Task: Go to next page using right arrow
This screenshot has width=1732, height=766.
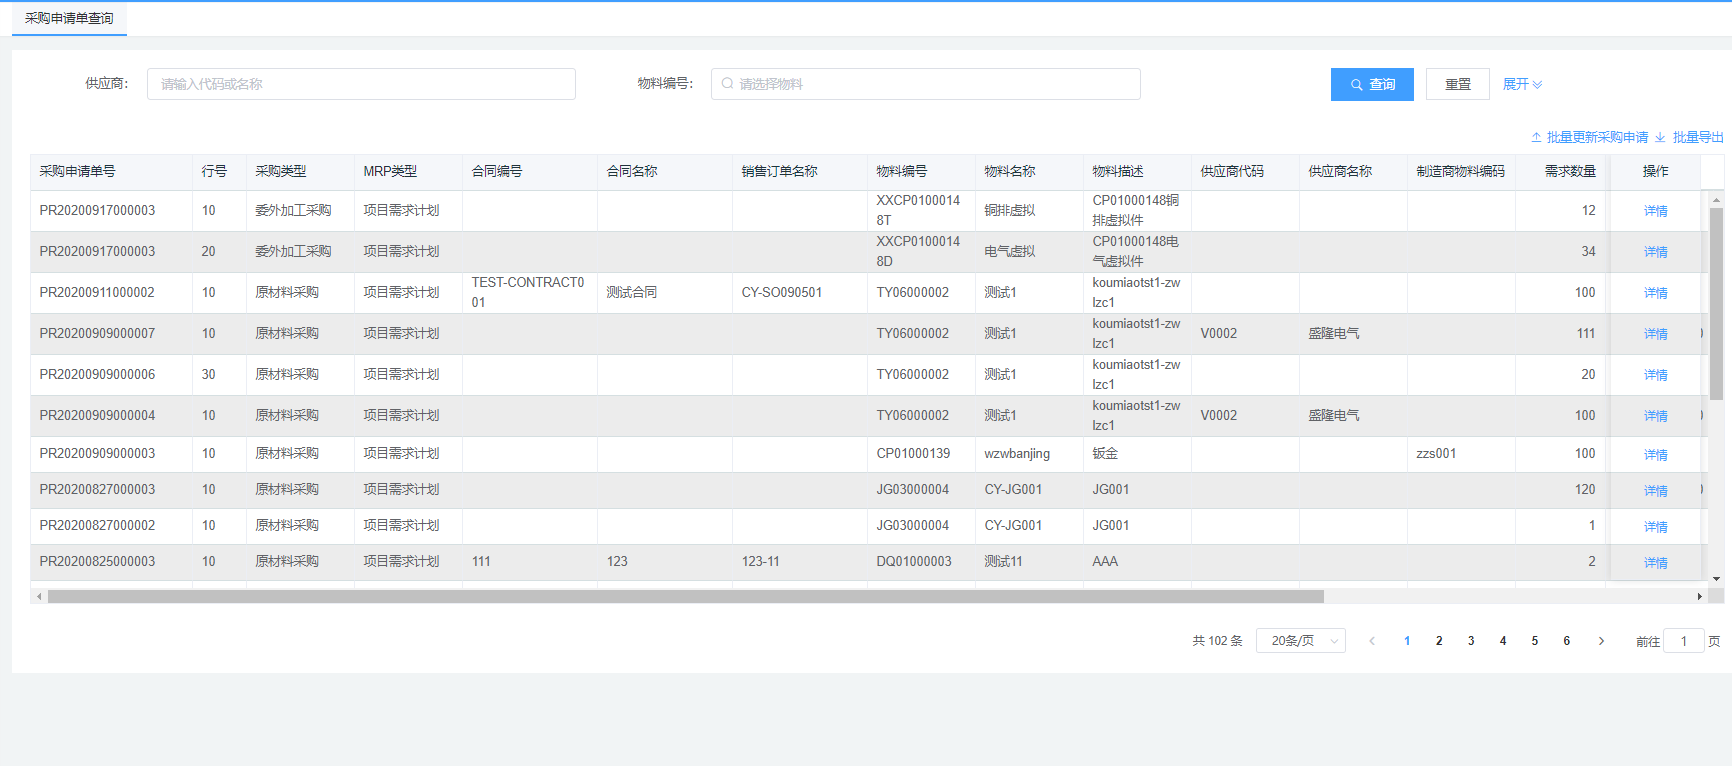Action: [1601, 641]
